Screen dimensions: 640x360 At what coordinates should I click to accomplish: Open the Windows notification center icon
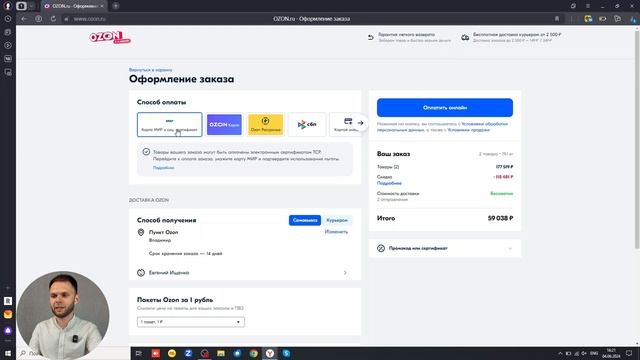(629, 353)
